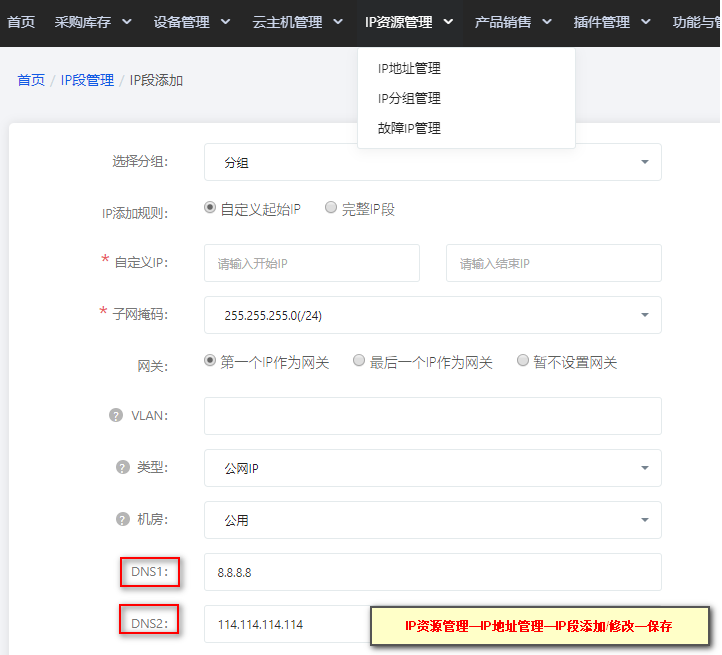Choose 最后一个IP作为网关 radio option
722x655 pixels.
(x=359, y=360)
